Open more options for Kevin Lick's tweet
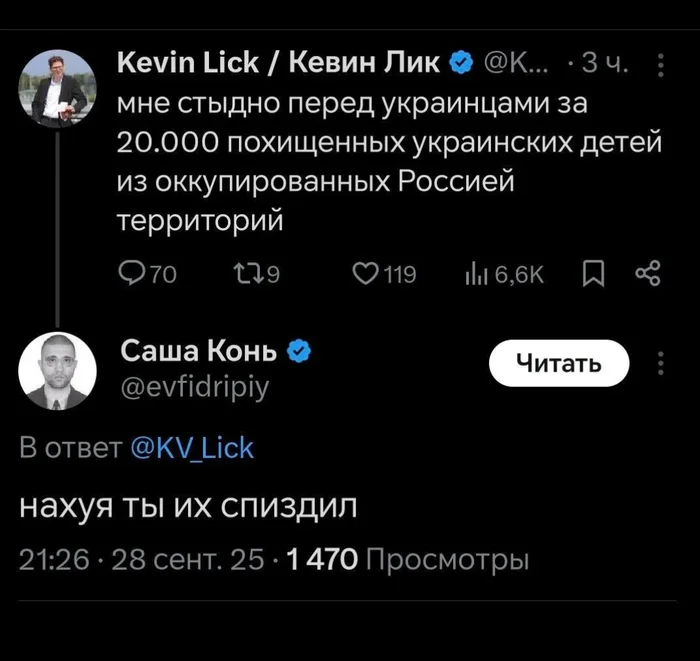 660,66
